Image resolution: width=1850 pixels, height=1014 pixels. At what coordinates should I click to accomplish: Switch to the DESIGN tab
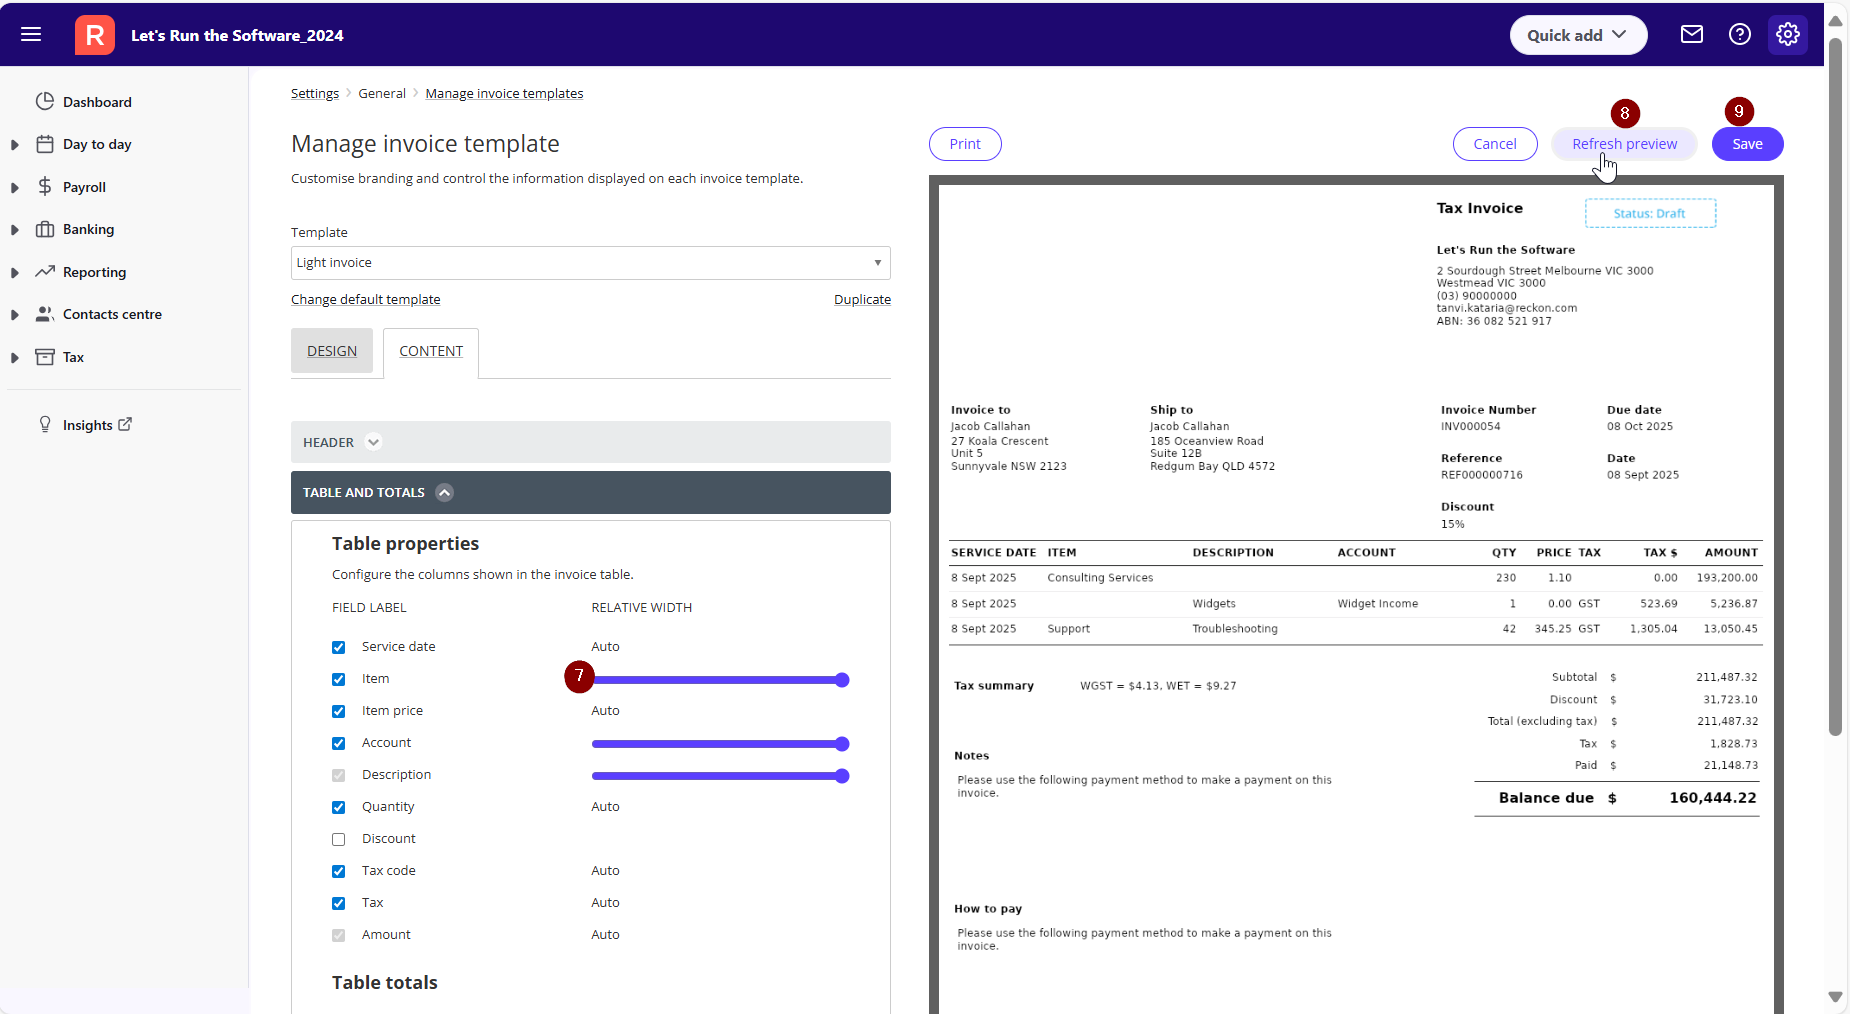click(x=332, y=351)
